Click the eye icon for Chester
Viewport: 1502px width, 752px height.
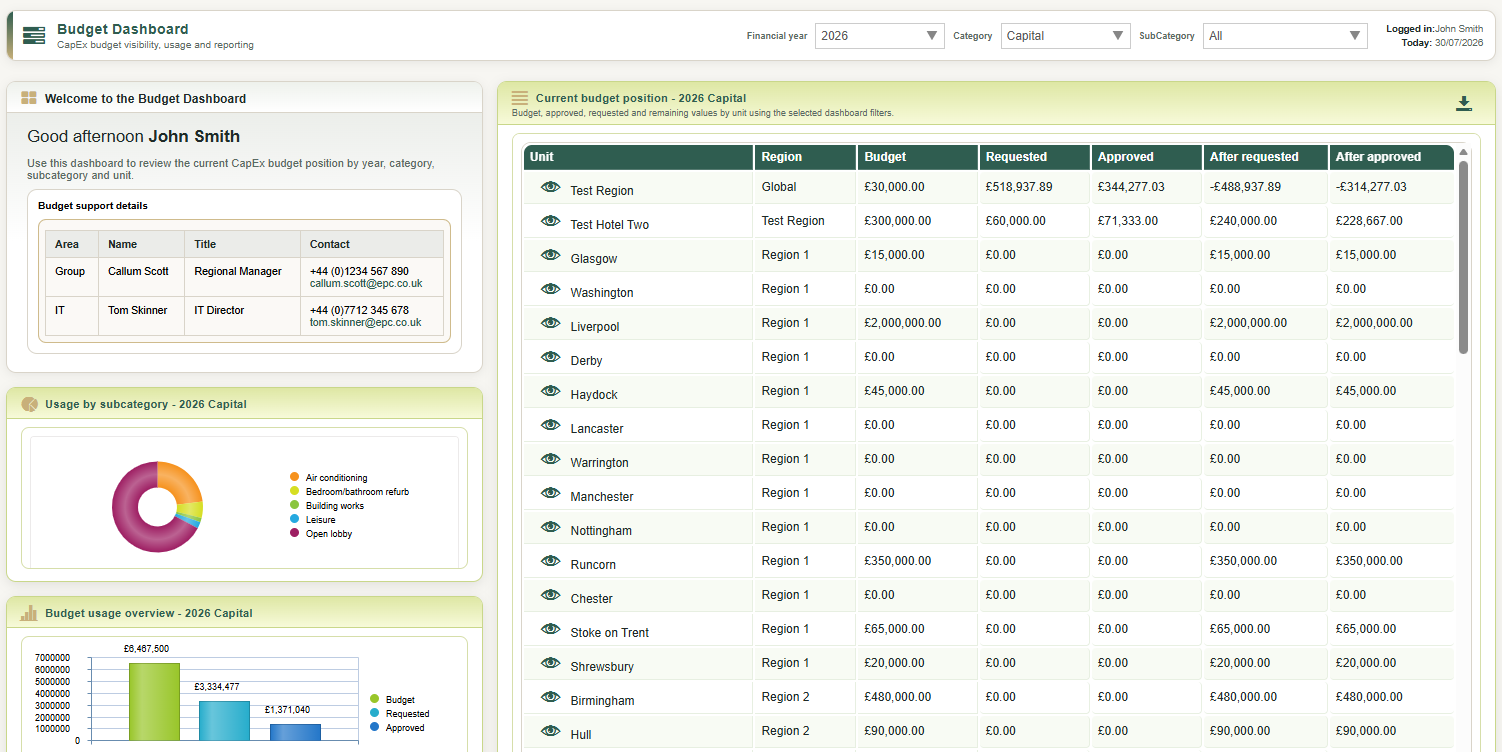[550, 595]
